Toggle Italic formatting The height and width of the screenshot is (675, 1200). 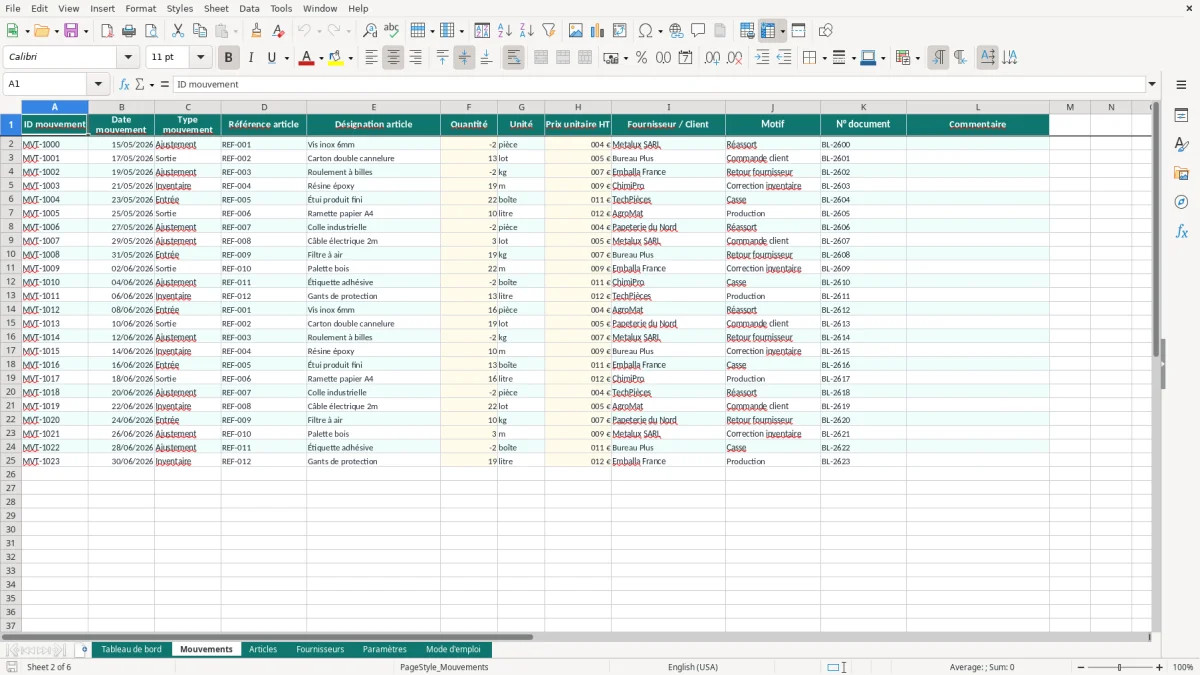250,58
